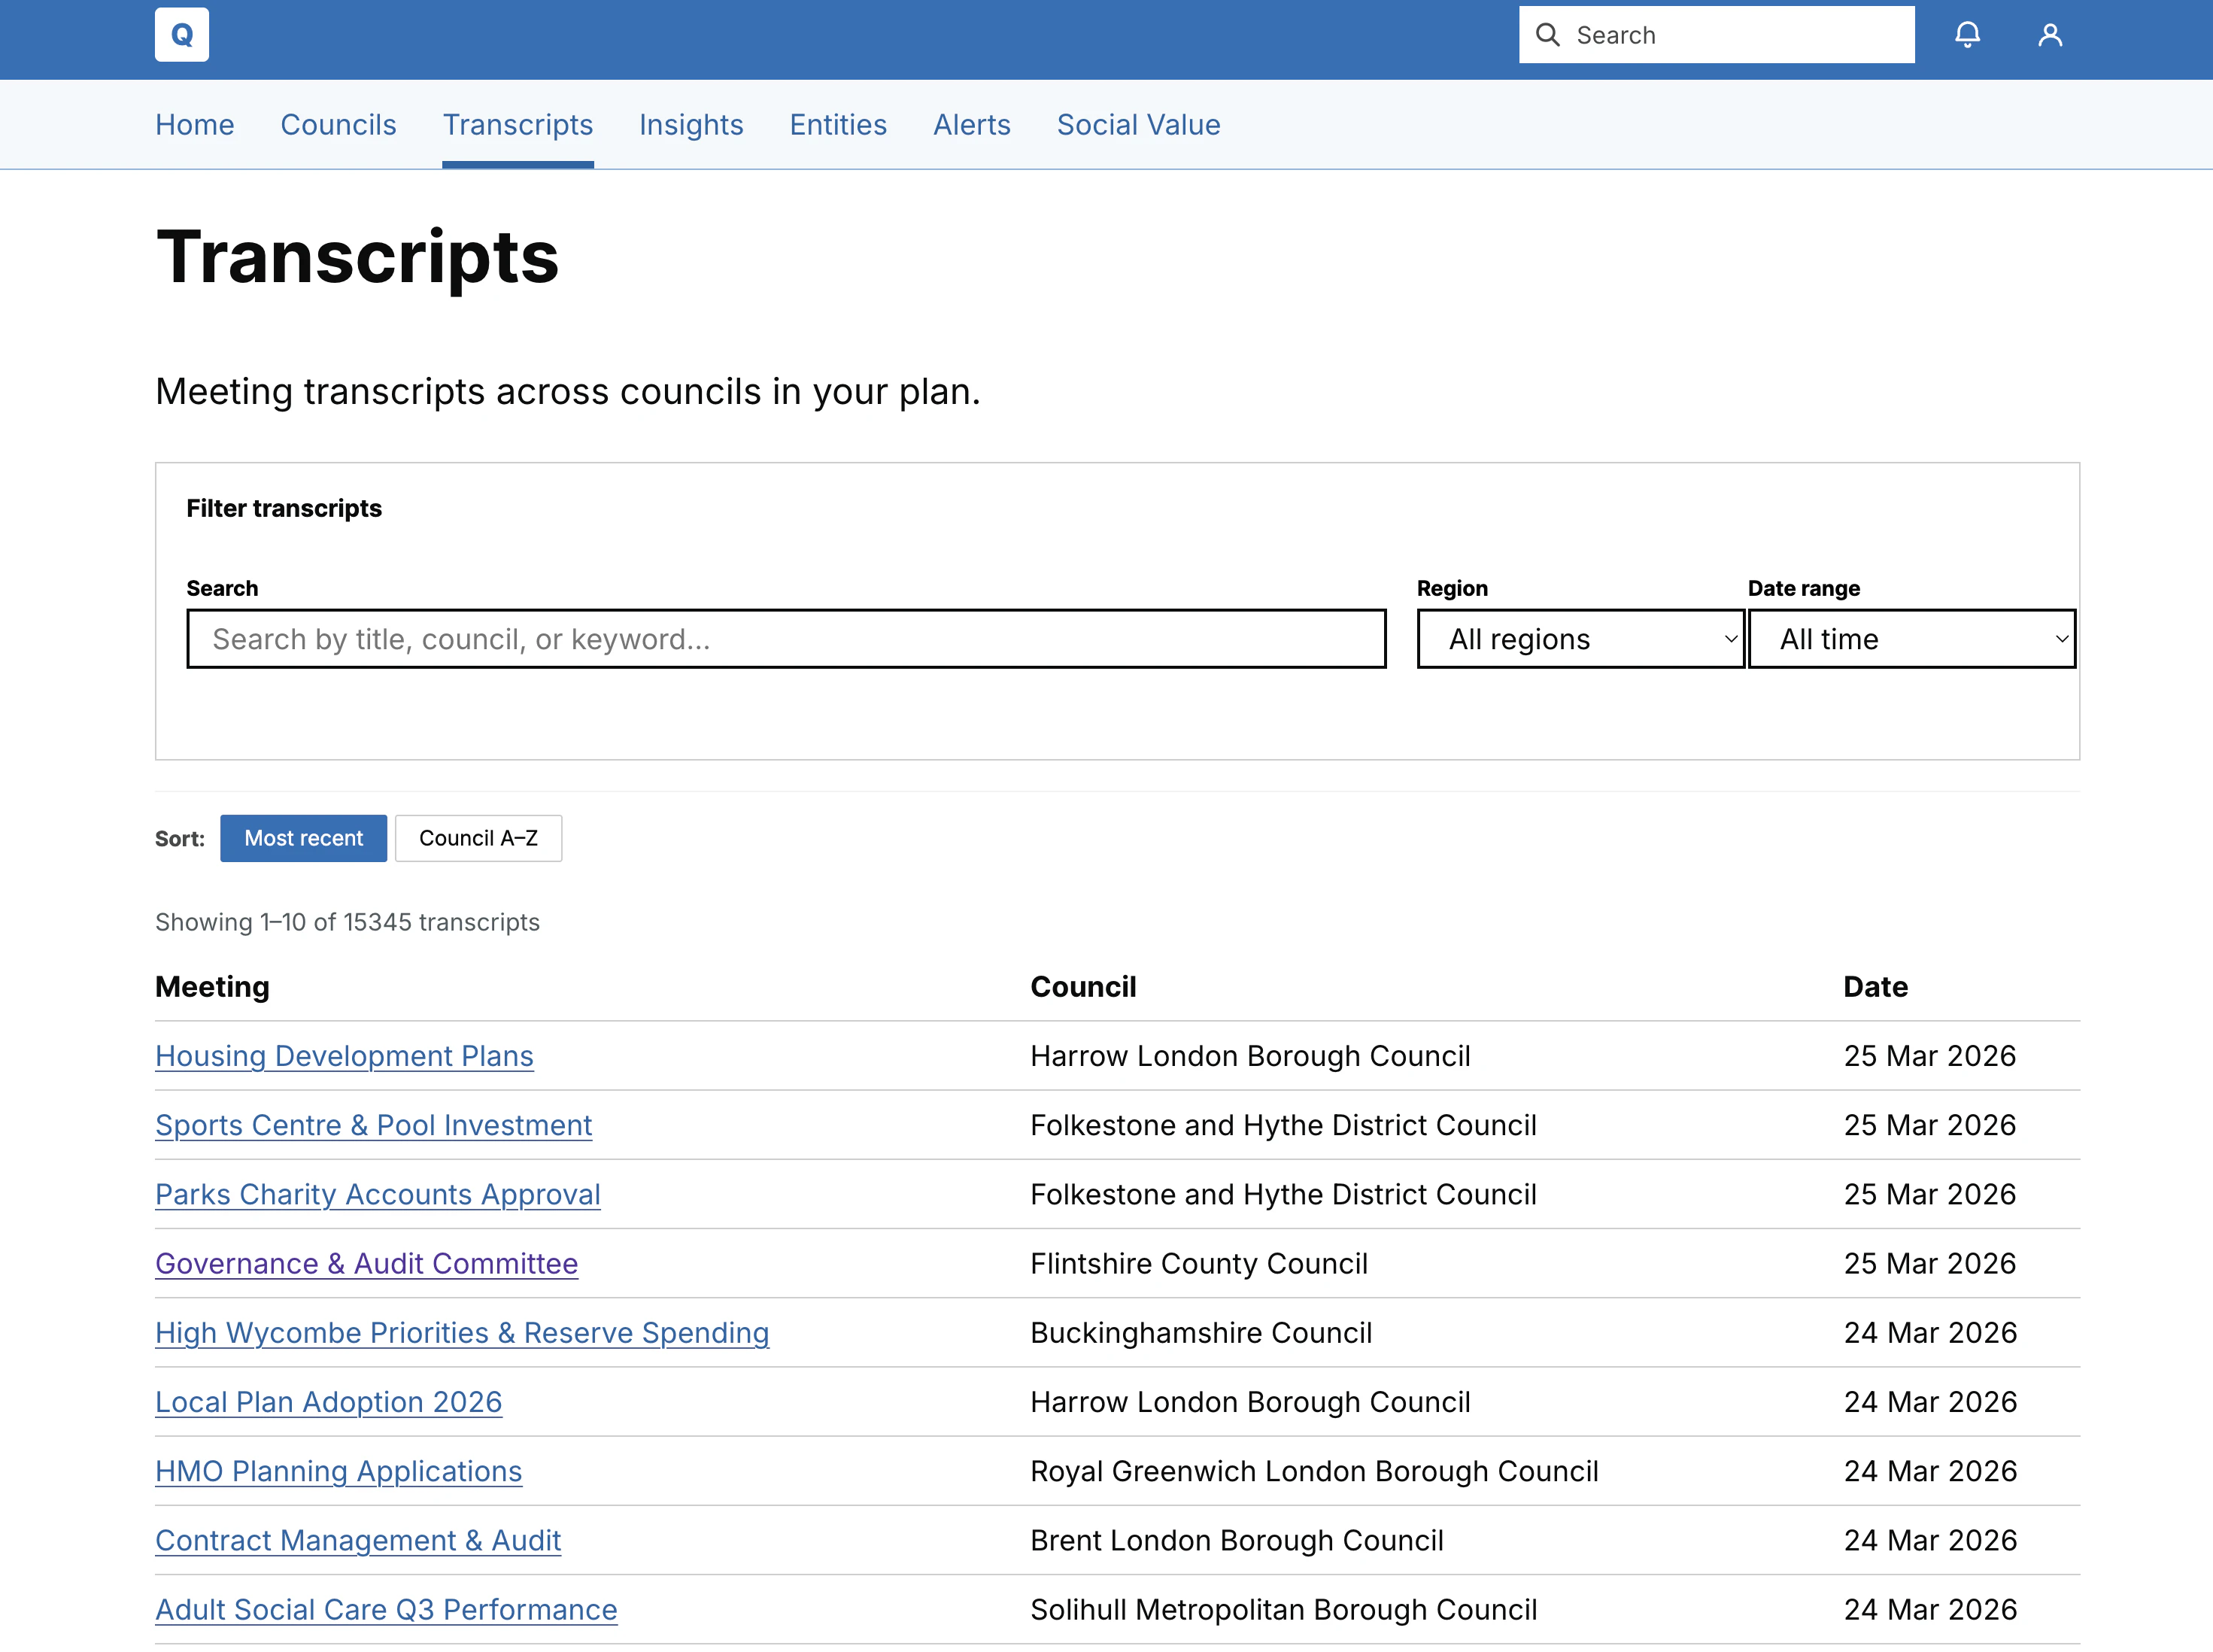Navigate to the Alerts tab
The width and height of the screenshot is (2213, 1652).
pyautogui.click(x=971, y=125)
